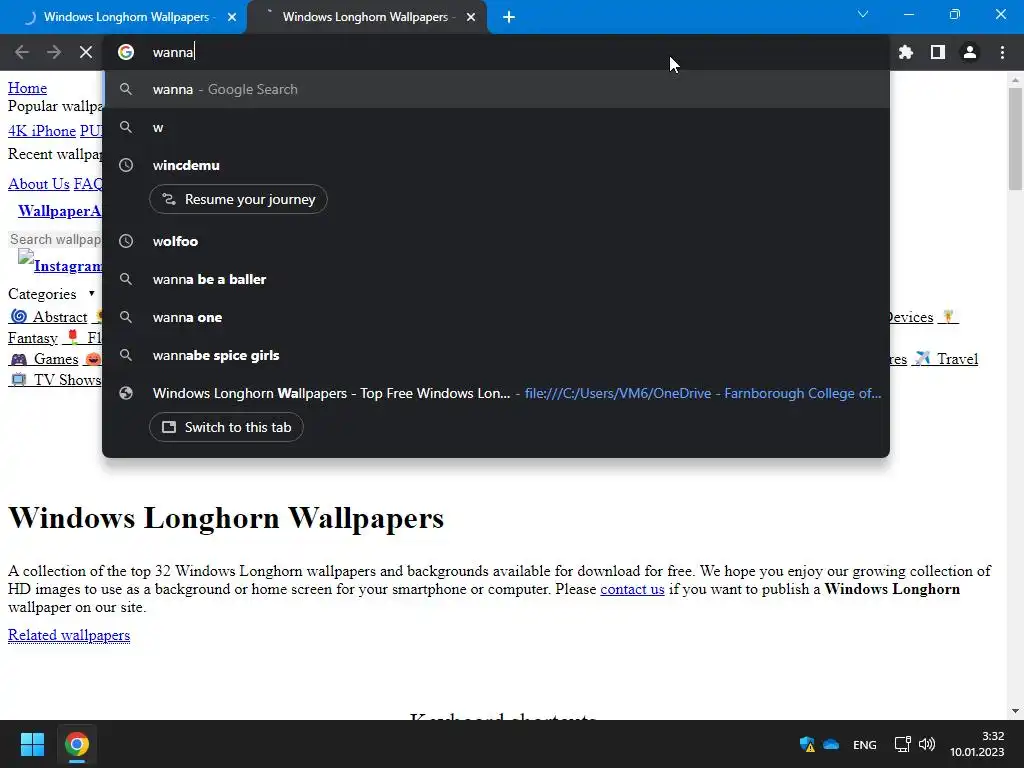Open the volume speaker tray icon

927,744
